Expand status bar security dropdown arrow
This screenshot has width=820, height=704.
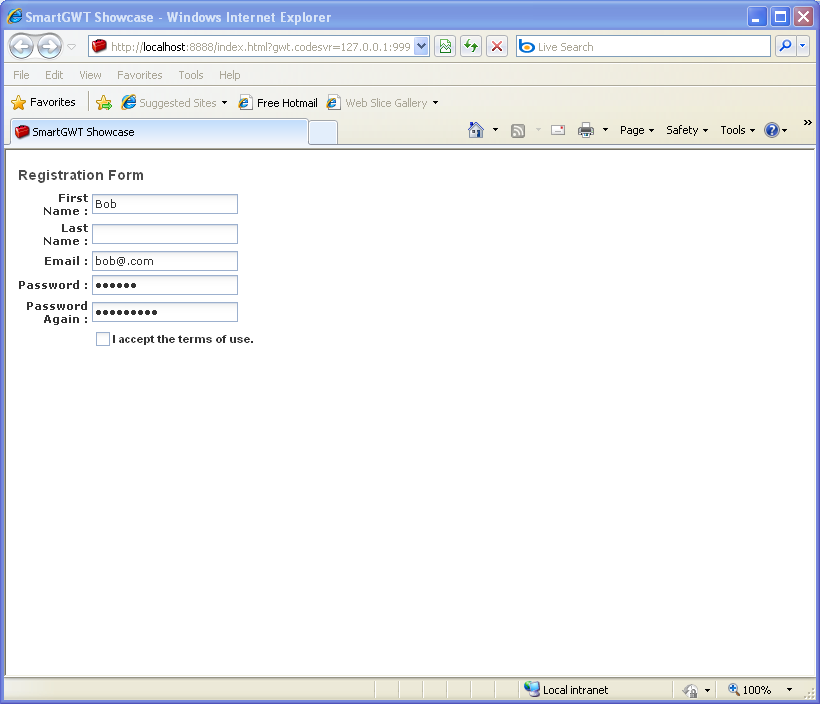(x=707, y=690)
